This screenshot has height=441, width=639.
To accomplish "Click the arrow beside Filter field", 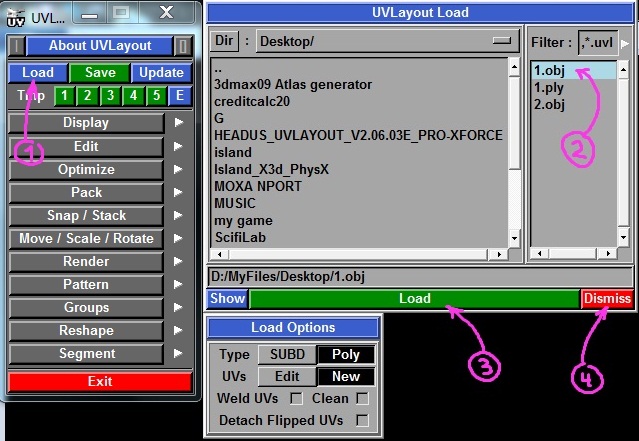I will 626,42.
